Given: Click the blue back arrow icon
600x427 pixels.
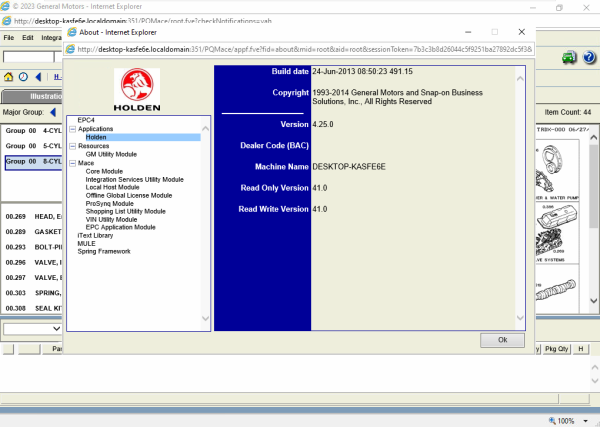Looking at the screenshot, I should click(x=38, y=77).
